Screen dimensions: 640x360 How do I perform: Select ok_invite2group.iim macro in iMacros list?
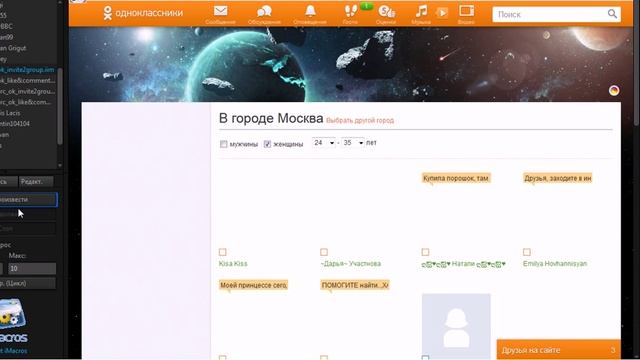27,70
